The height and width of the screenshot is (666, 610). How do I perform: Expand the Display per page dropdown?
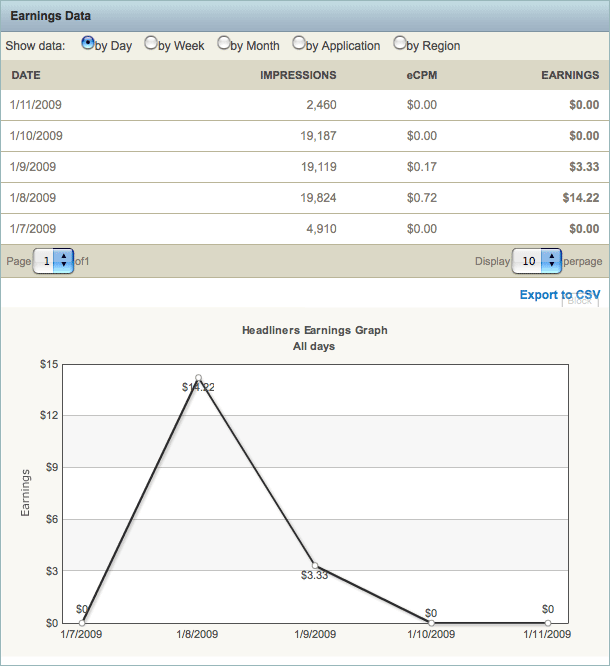[531, 261]
